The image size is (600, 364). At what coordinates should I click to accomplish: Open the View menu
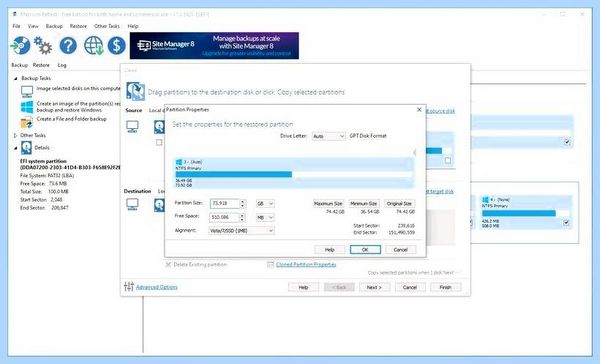33,26
